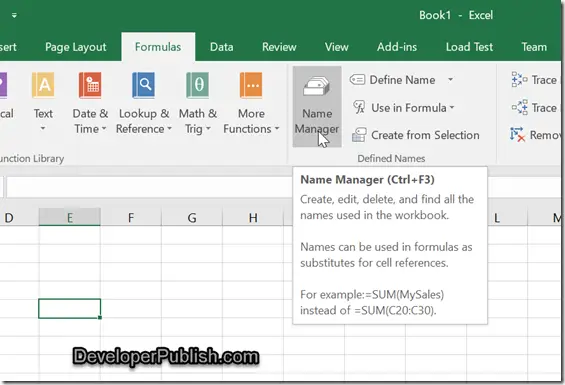This screenshot has width=565, height=385.
Task: Expand the Math & Trig dropdown arrow
Action: coord(208,129)
